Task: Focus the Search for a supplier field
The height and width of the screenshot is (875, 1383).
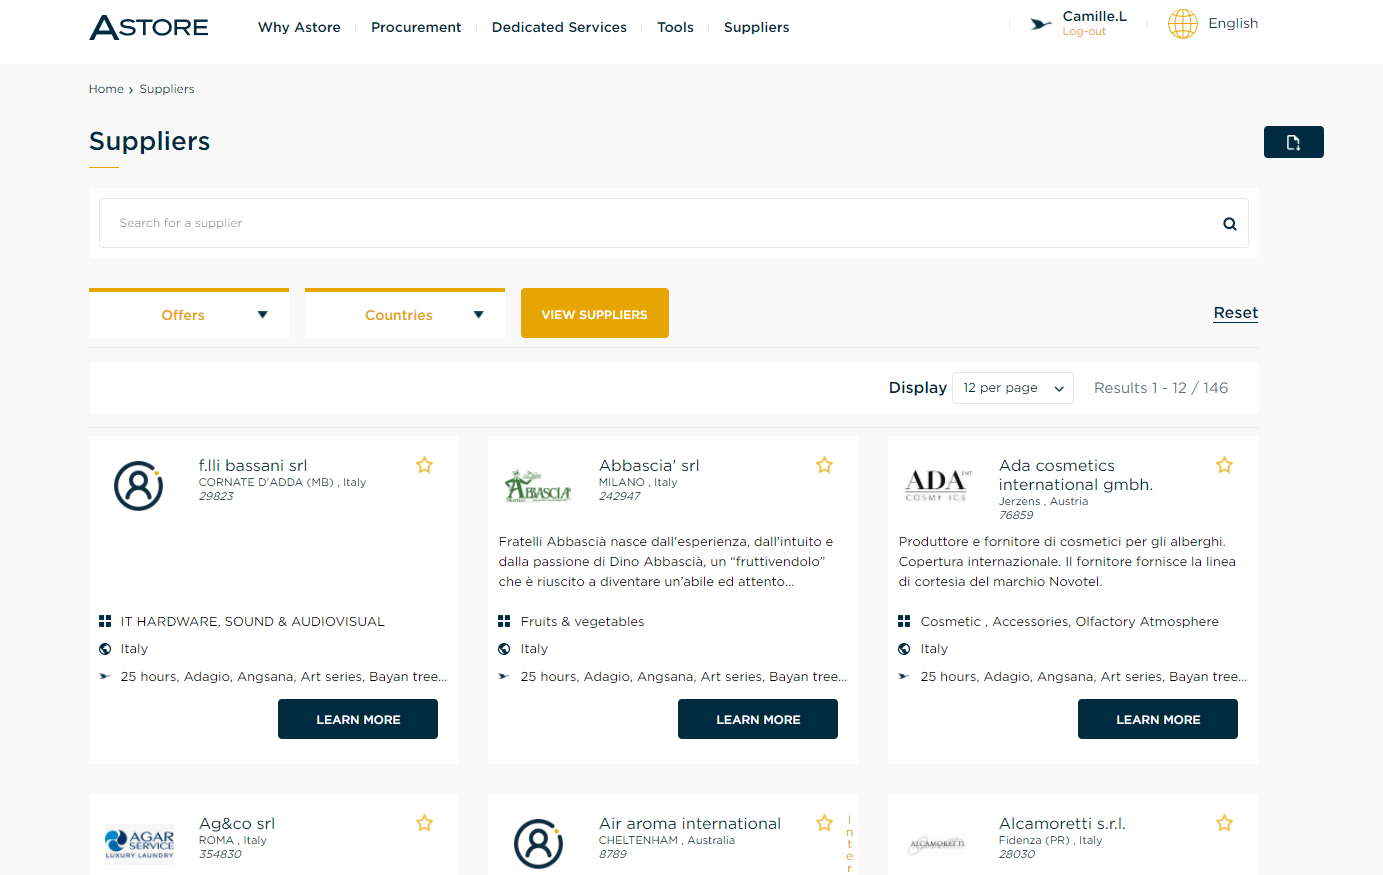Action: point(674,223)
